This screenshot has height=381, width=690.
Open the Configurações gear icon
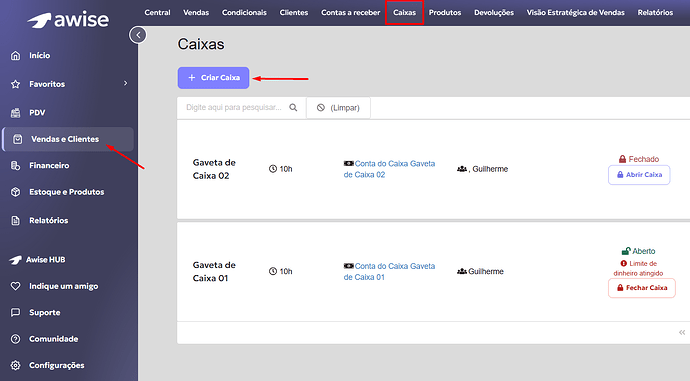coord(15,365)
